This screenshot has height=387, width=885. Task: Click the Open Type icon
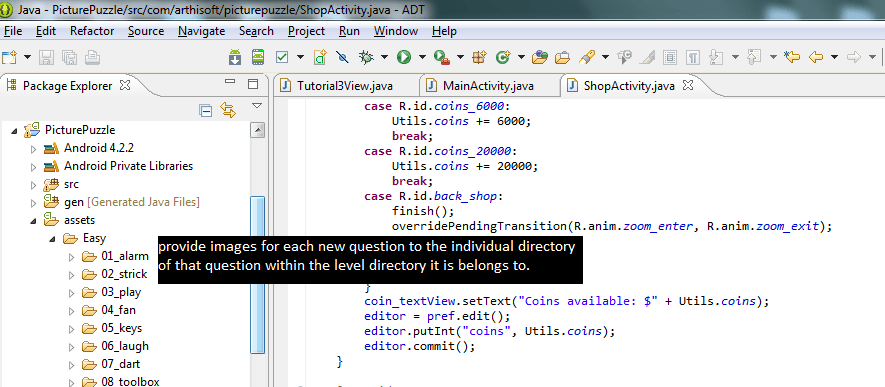[x=541, y=57]
